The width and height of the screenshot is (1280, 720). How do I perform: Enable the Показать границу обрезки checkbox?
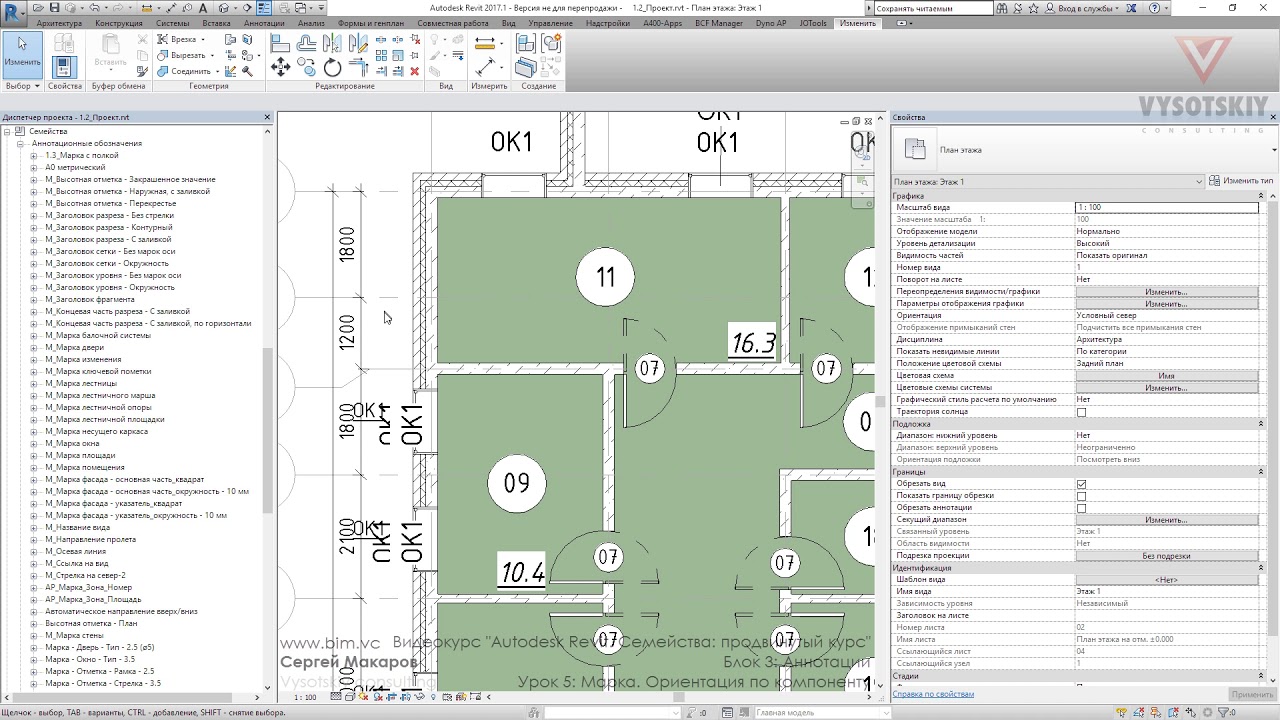(x=1081, y=496)
